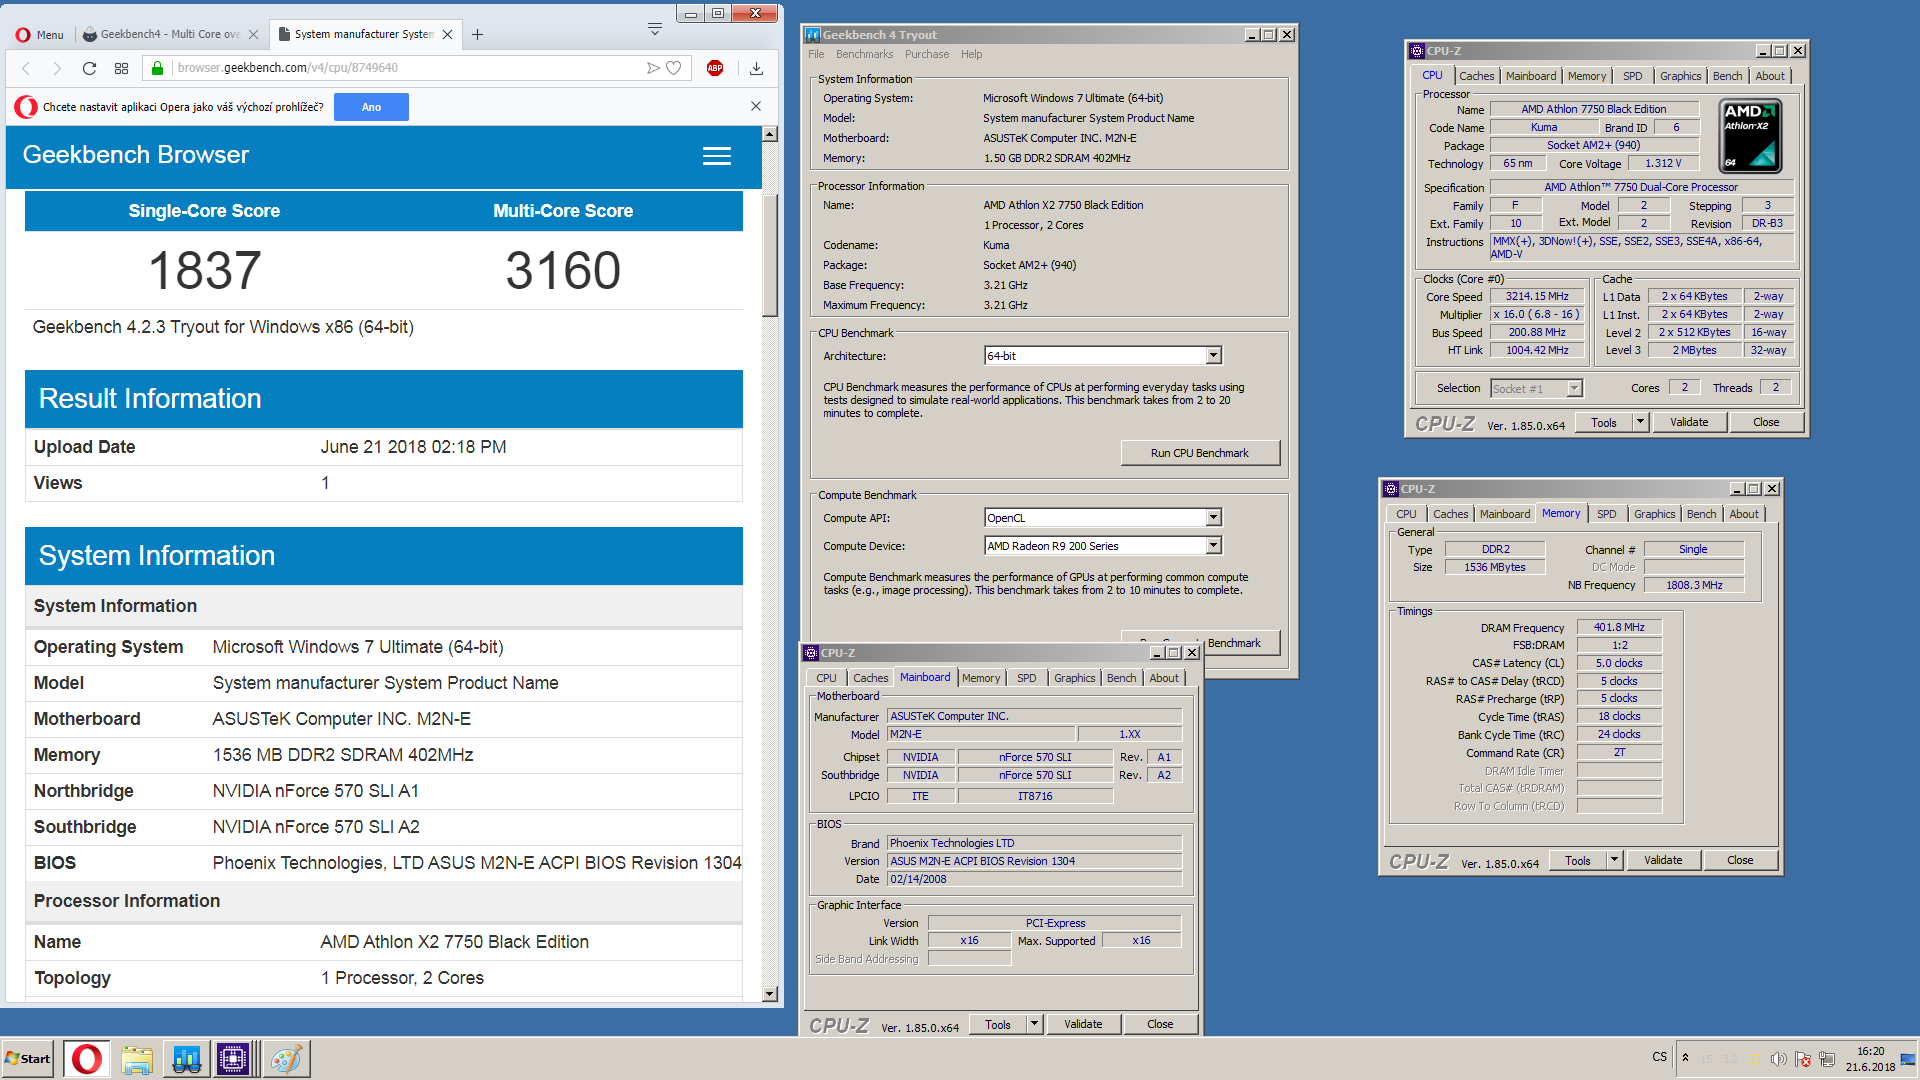The width and height of the screenshot is (1920, 1080).
Task: Bookmark page with the heart icon
Action: coord(674,68)
